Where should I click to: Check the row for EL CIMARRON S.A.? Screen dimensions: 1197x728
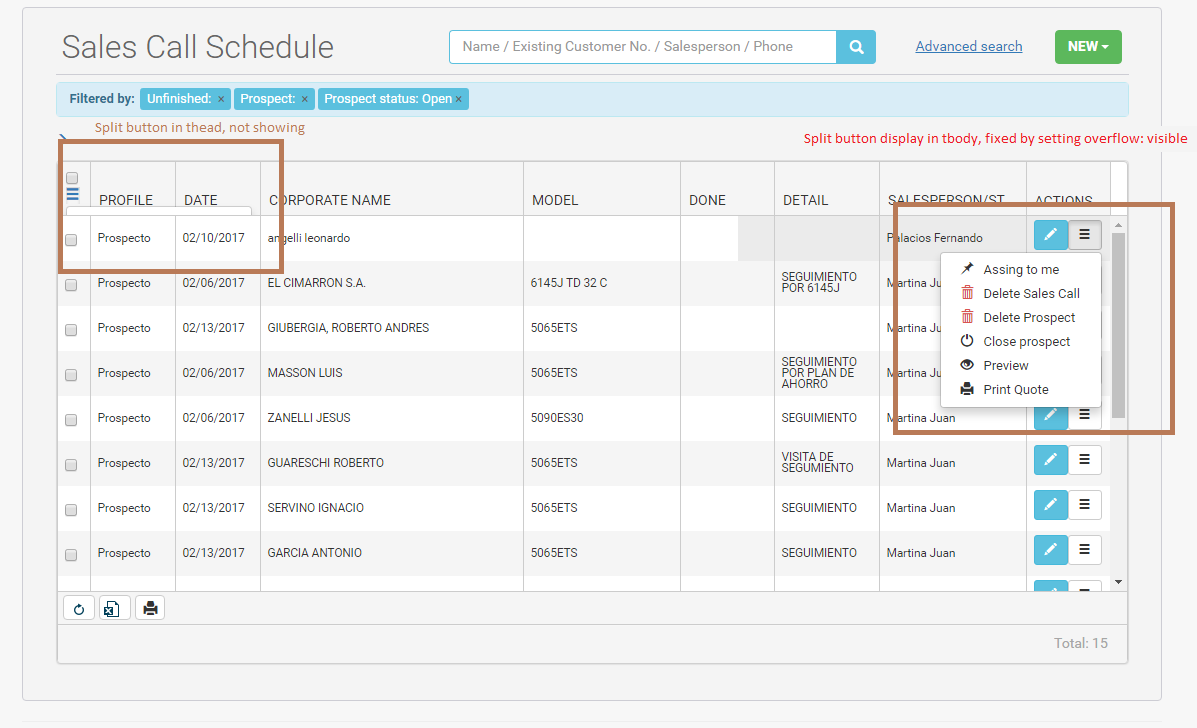pos(71,285)
